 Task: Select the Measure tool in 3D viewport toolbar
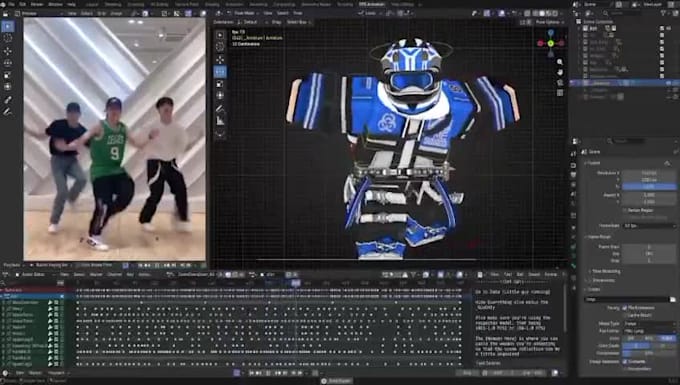tap(220, 121)
